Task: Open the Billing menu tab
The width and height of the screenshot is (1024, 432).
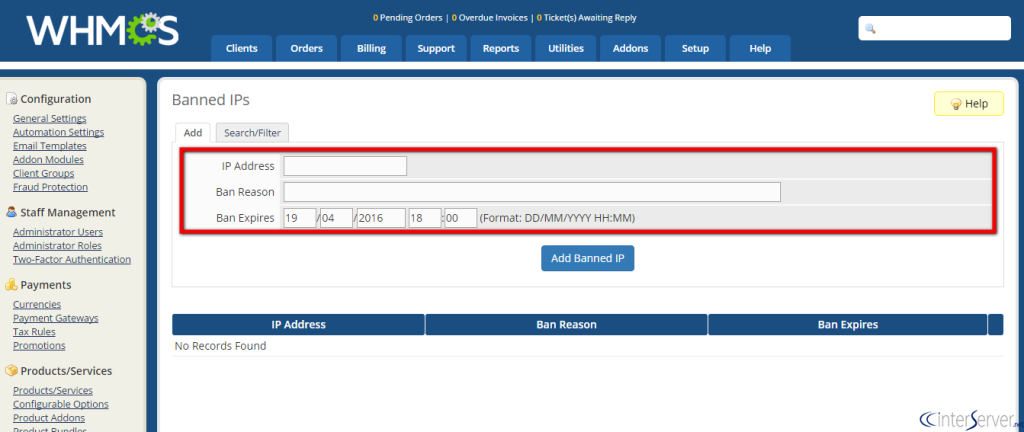Action: coord(371,48)
